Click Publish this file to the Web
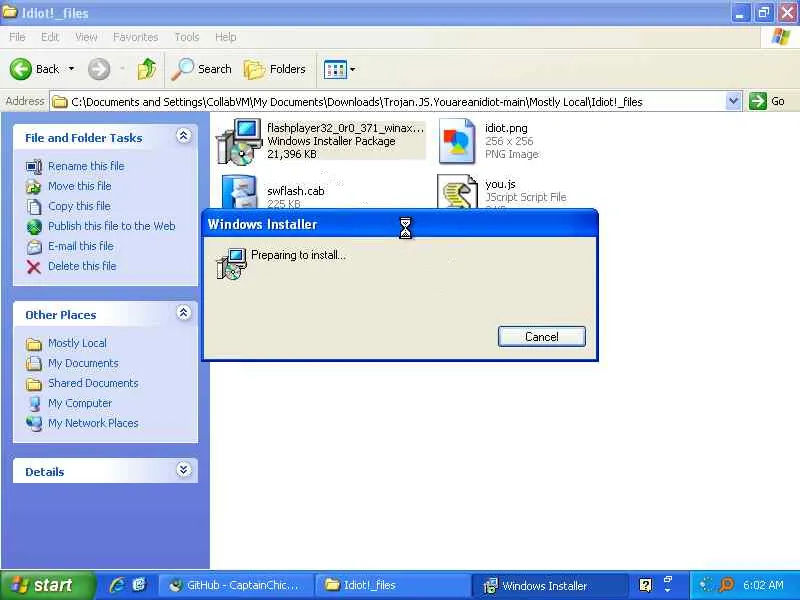Screen dimensions: 800x600 tap(112, 226)
